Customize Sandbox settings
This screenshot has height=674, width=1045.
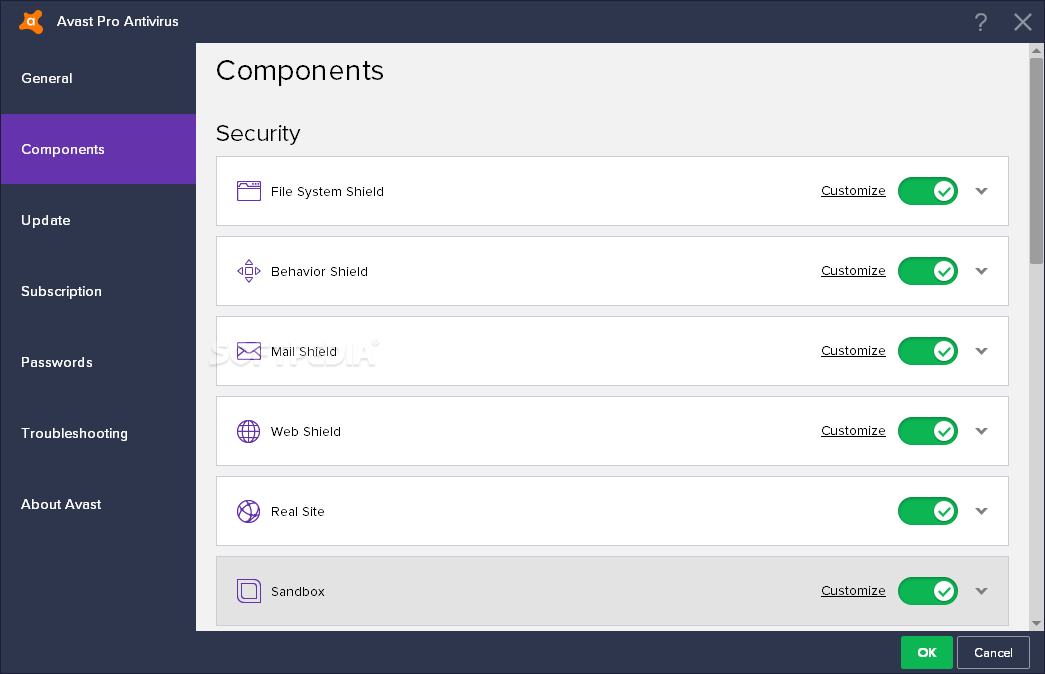853,591
